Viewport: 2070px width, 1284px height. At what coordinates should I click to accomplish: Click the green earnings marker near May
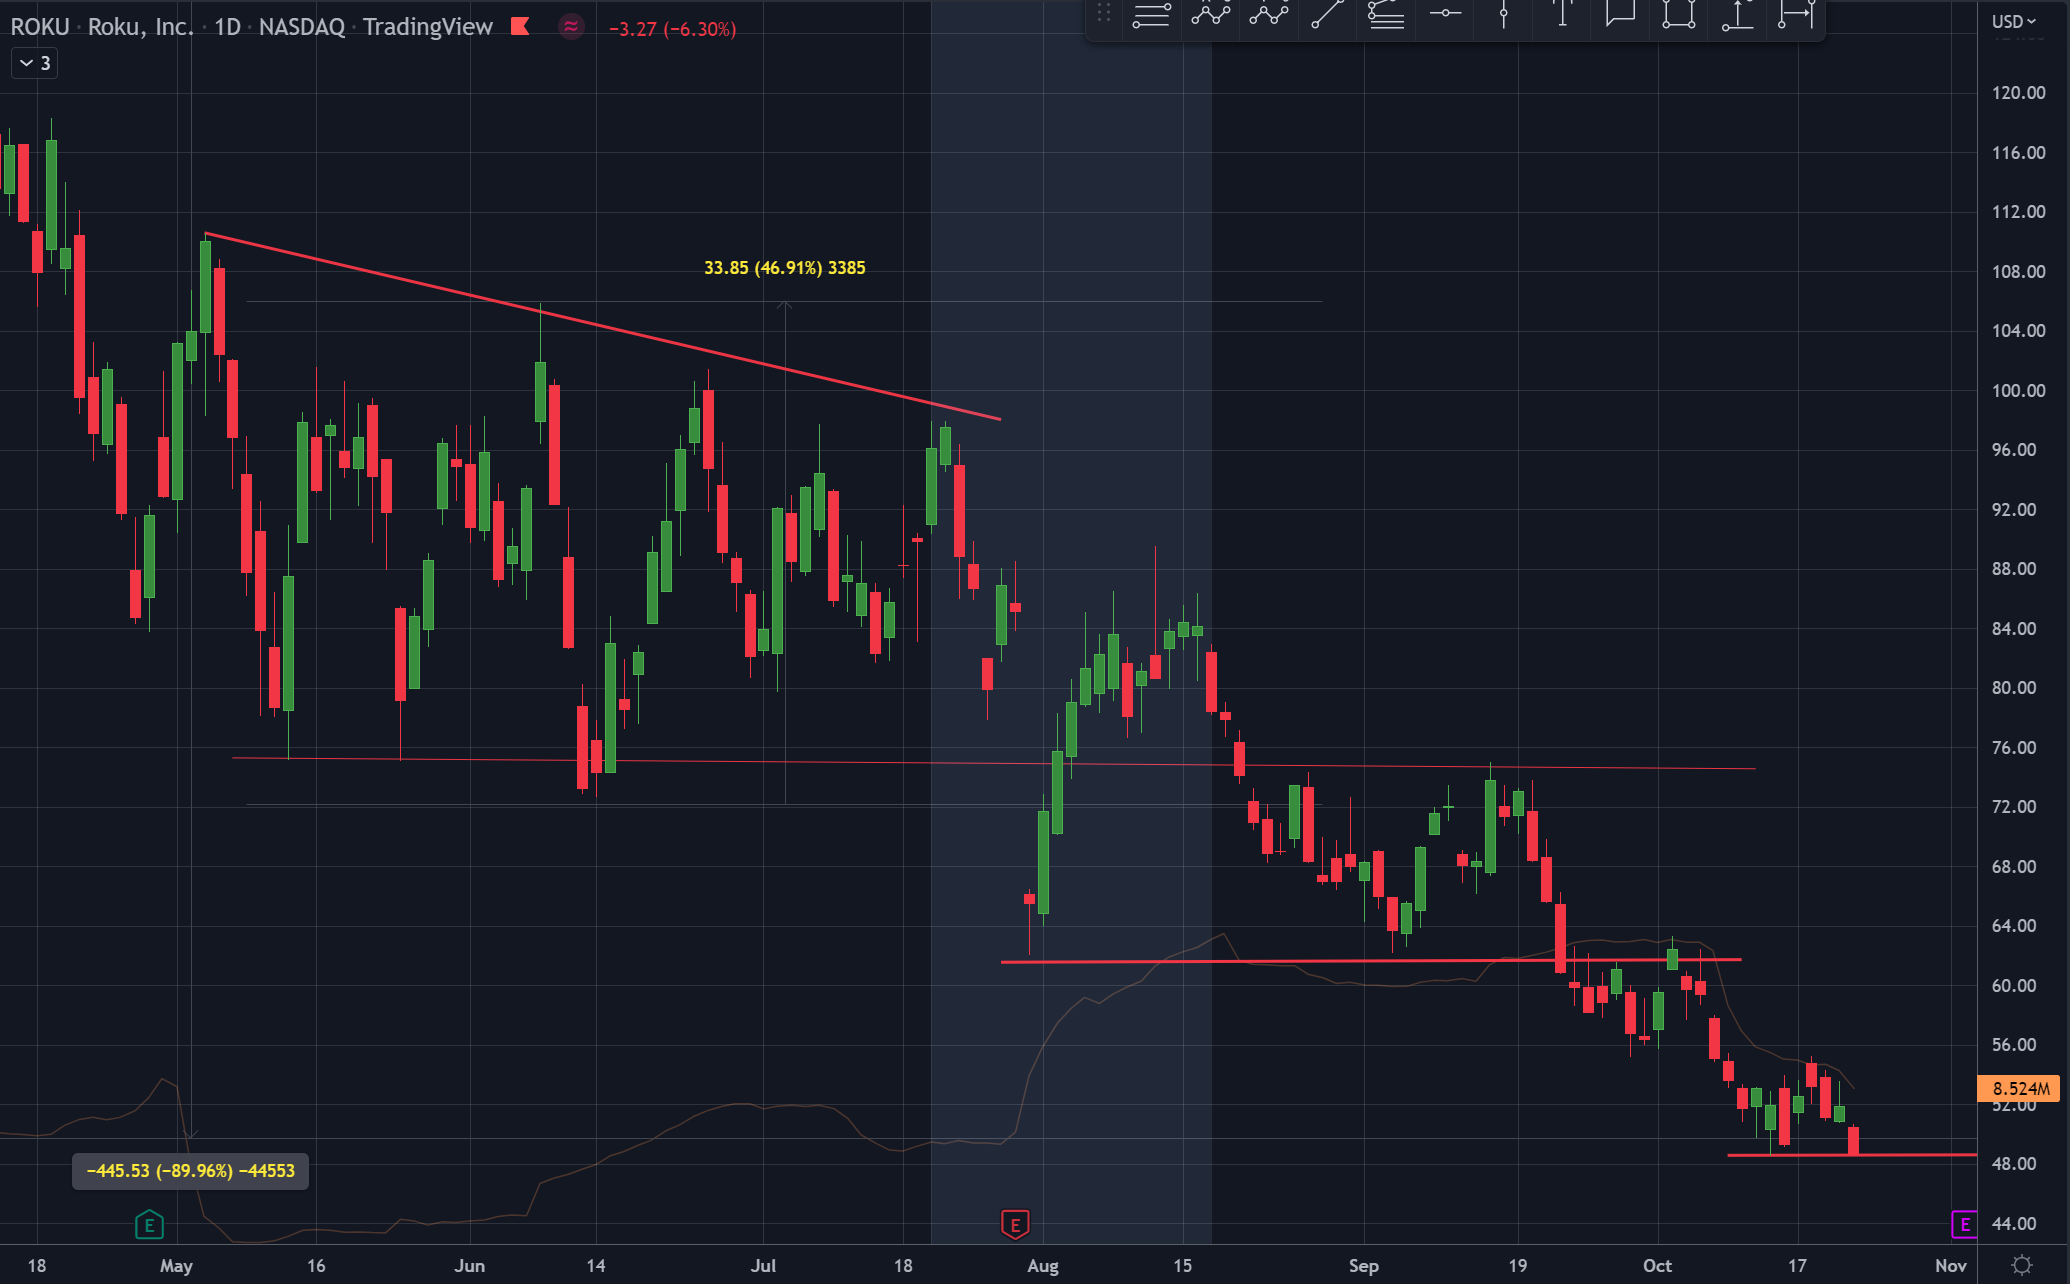(x=149, y=1224)
